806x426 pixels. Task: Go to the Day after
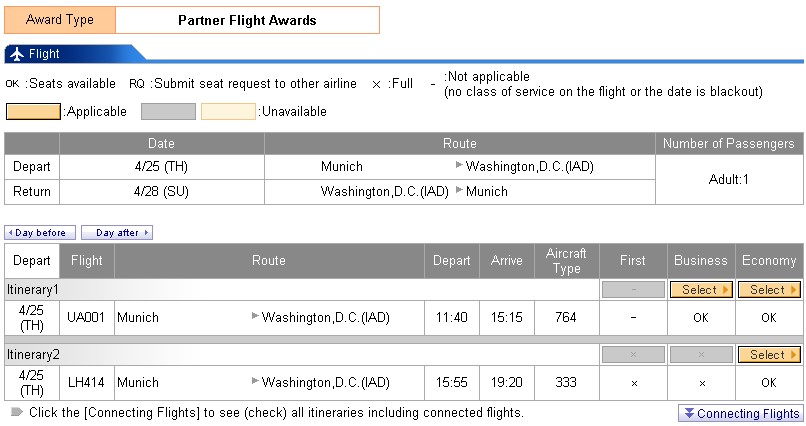[117, 233]
